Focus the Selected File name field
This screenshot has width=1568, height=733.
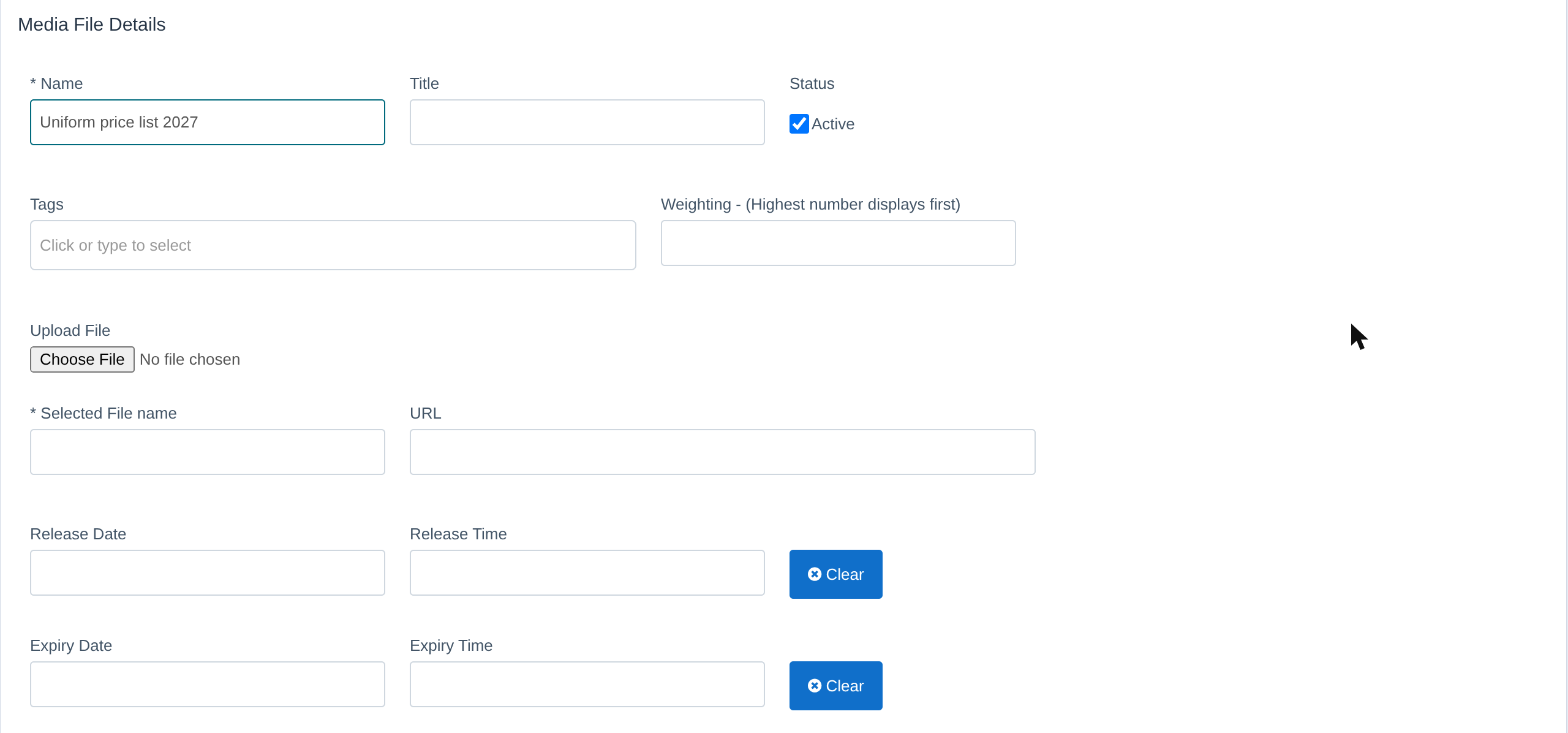point(207,452)
